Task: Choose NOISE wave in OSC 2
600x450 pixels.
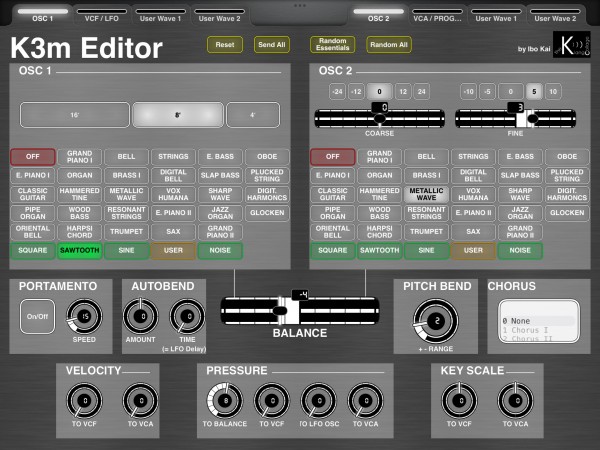Action: coord(520,250)
